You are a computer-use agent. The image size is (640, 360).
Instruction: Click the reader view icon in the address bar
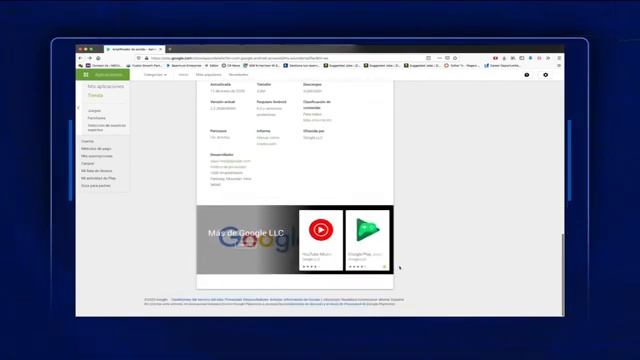tap(428, 58)
